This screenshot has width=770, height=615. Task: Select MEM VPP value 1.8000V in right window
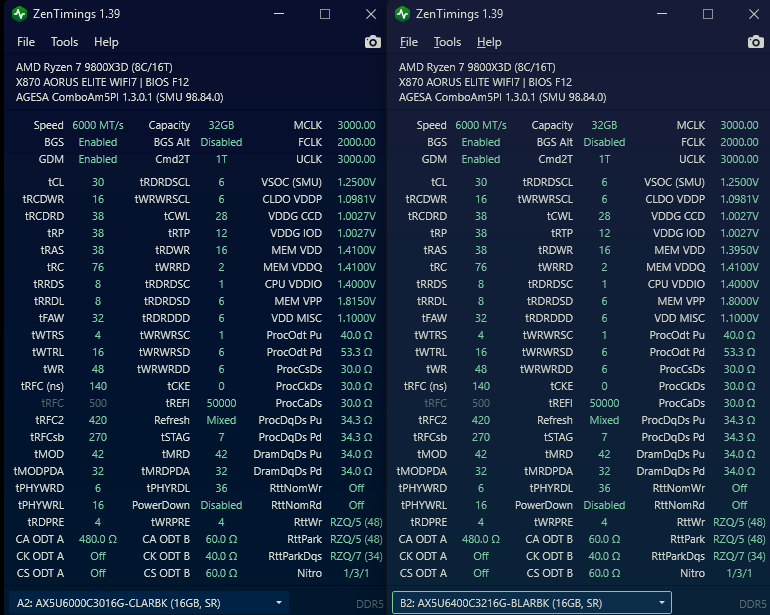coord(739,301)
